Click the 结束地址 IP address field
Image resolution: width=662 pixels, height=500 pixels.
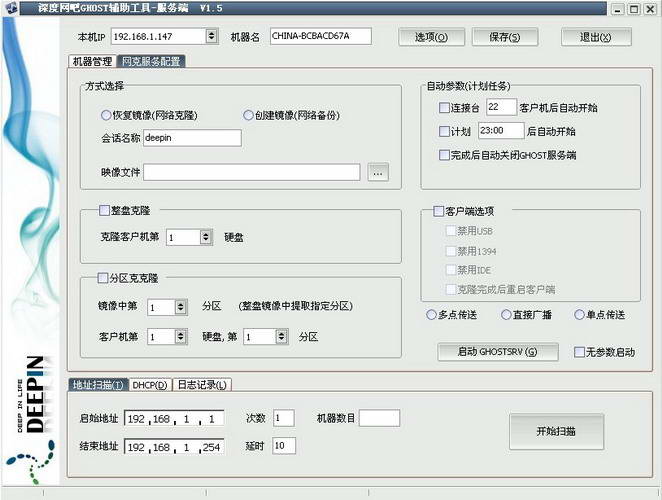point(174,447)
